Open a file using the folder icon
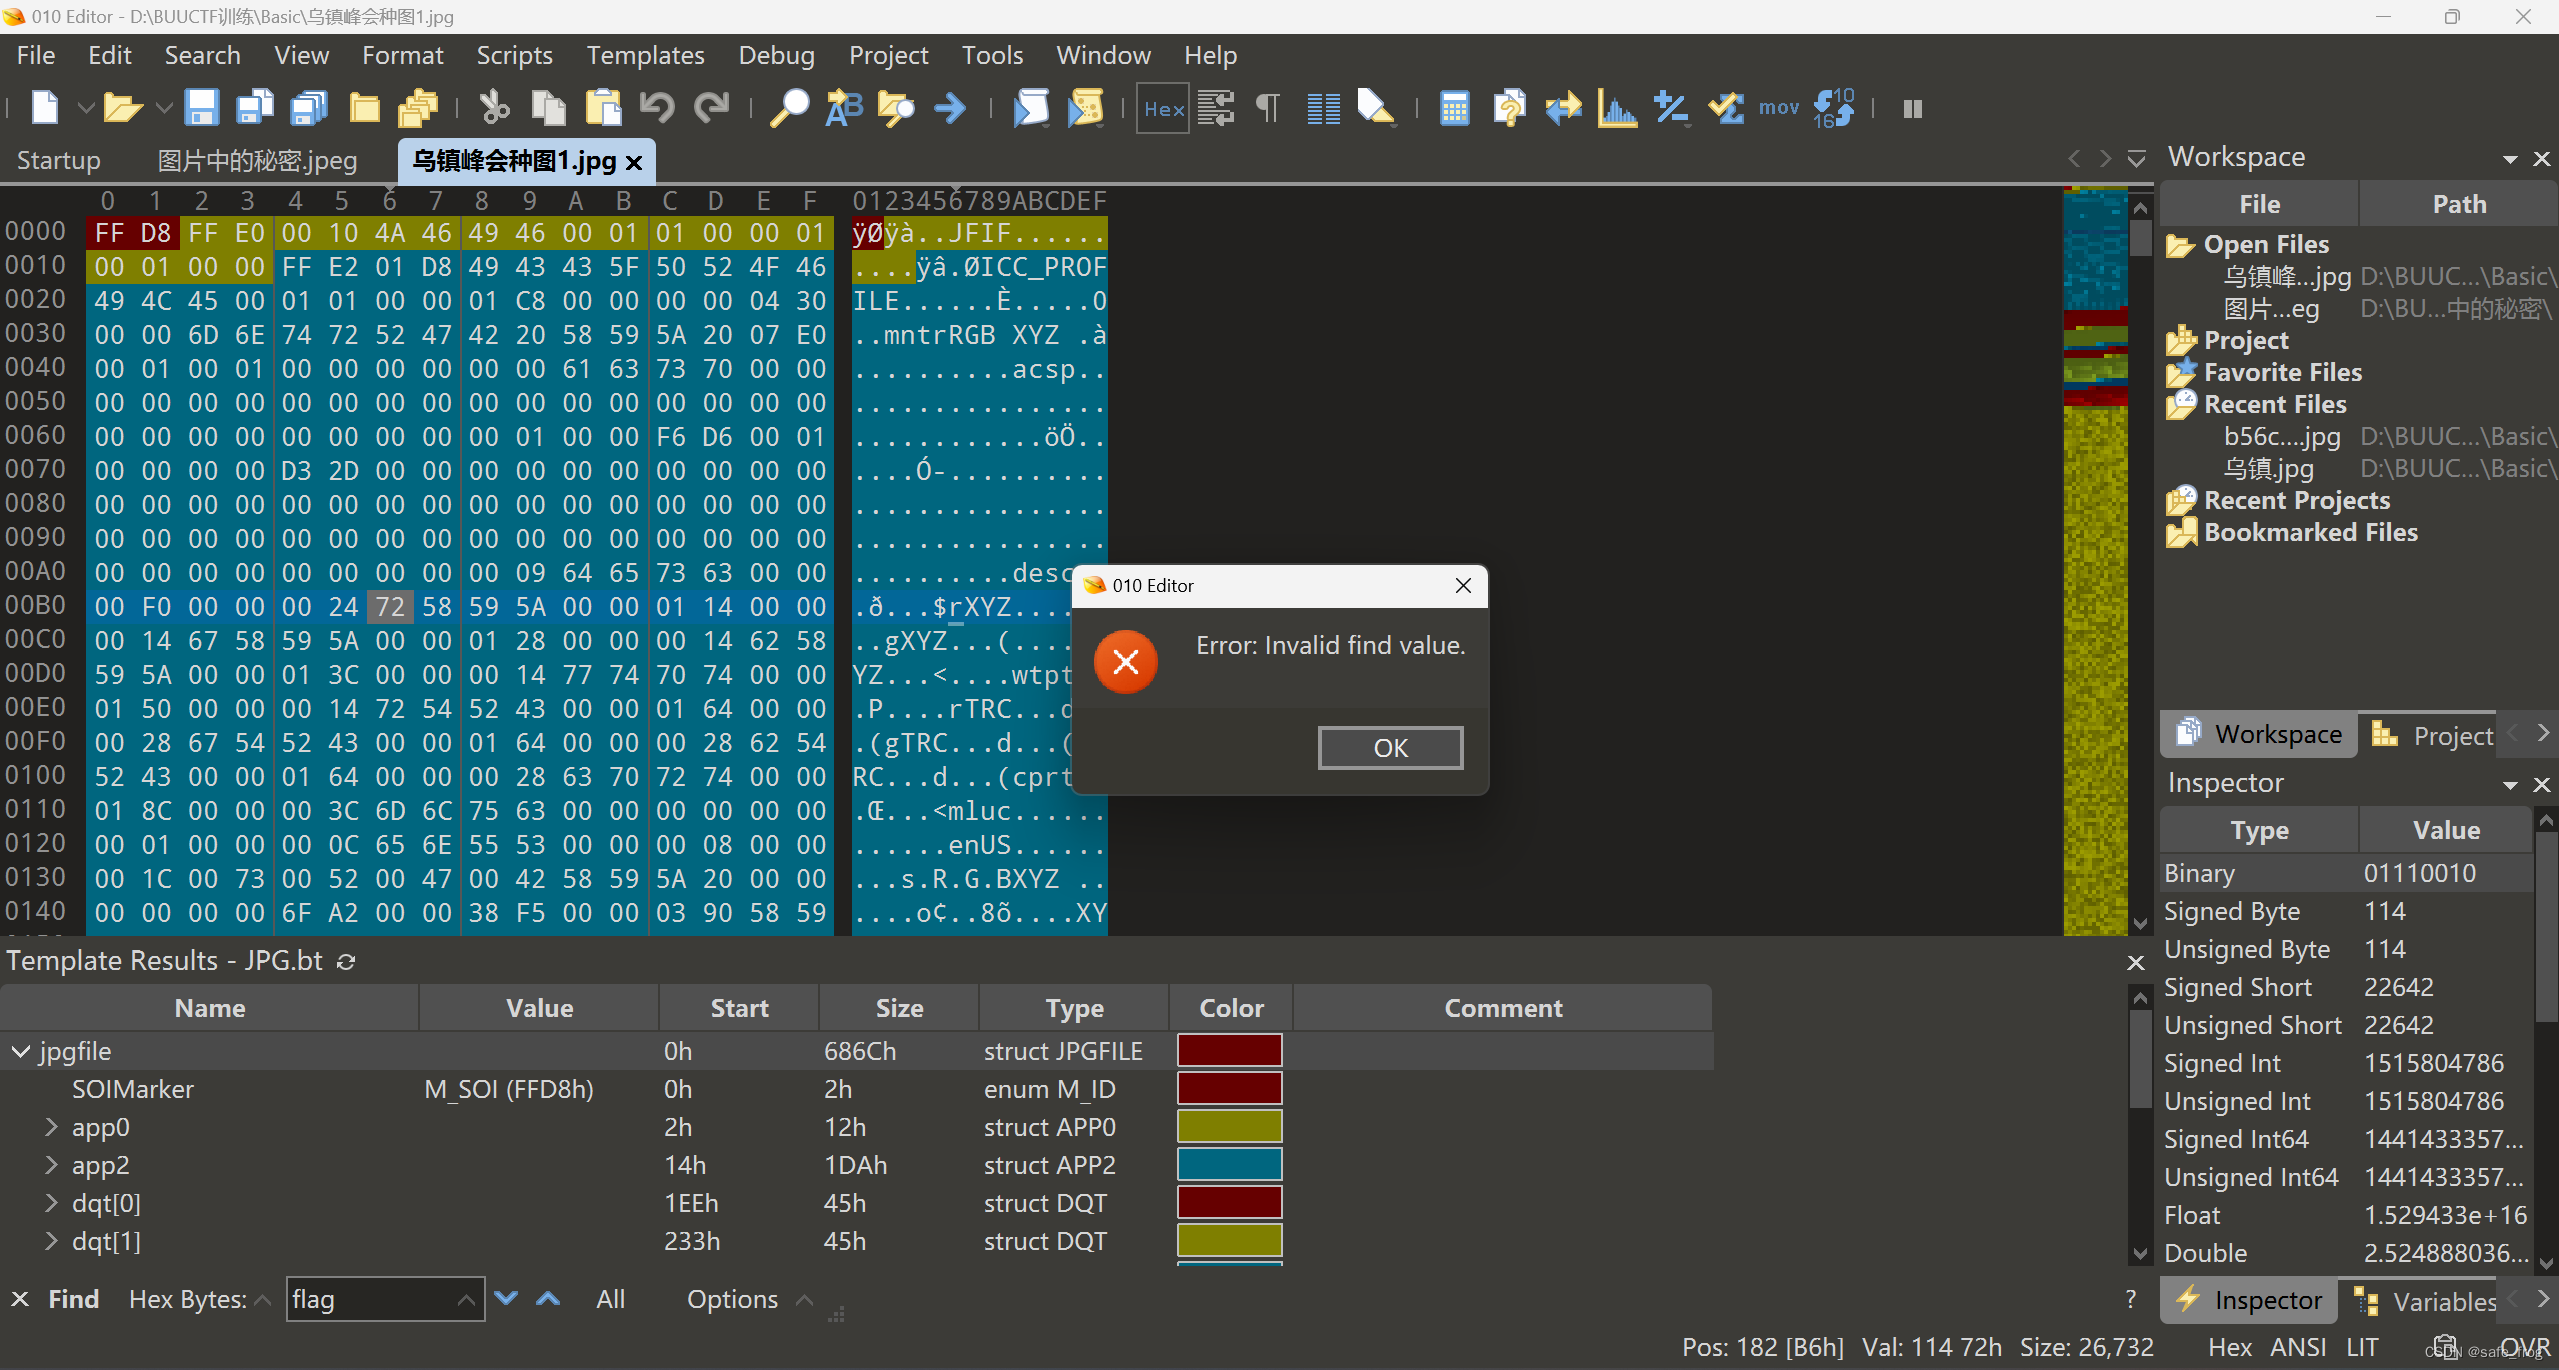The height and width of the screenshot is (1370, 2559). click(122, 108)
